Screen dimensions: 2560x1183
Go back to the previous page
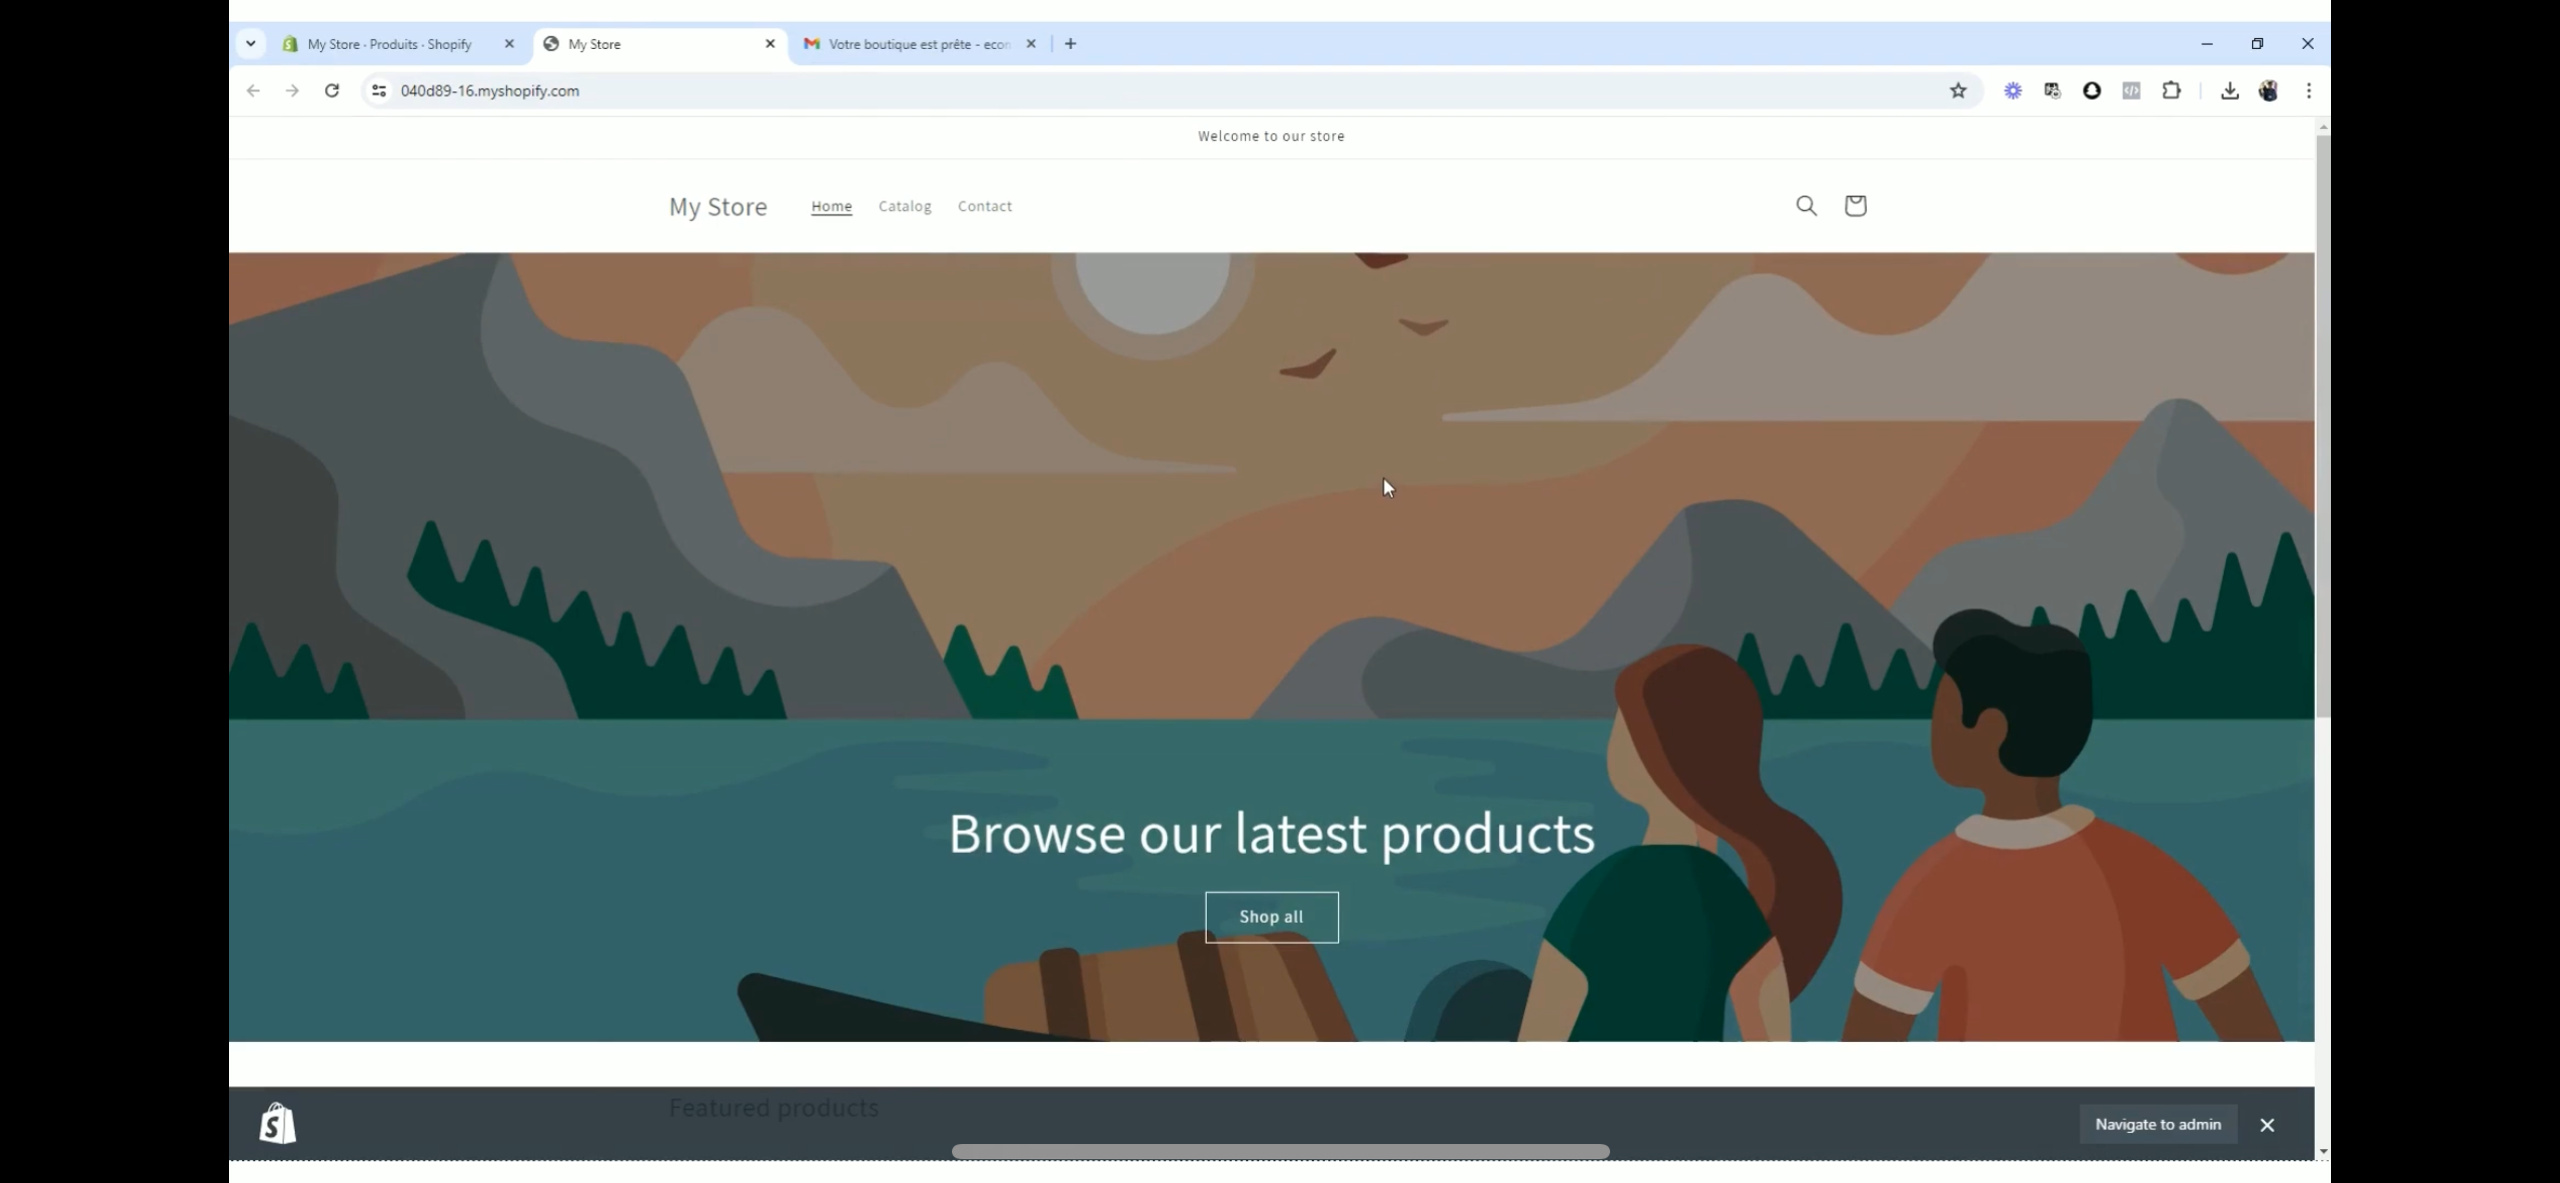click(x=253, y=91)
